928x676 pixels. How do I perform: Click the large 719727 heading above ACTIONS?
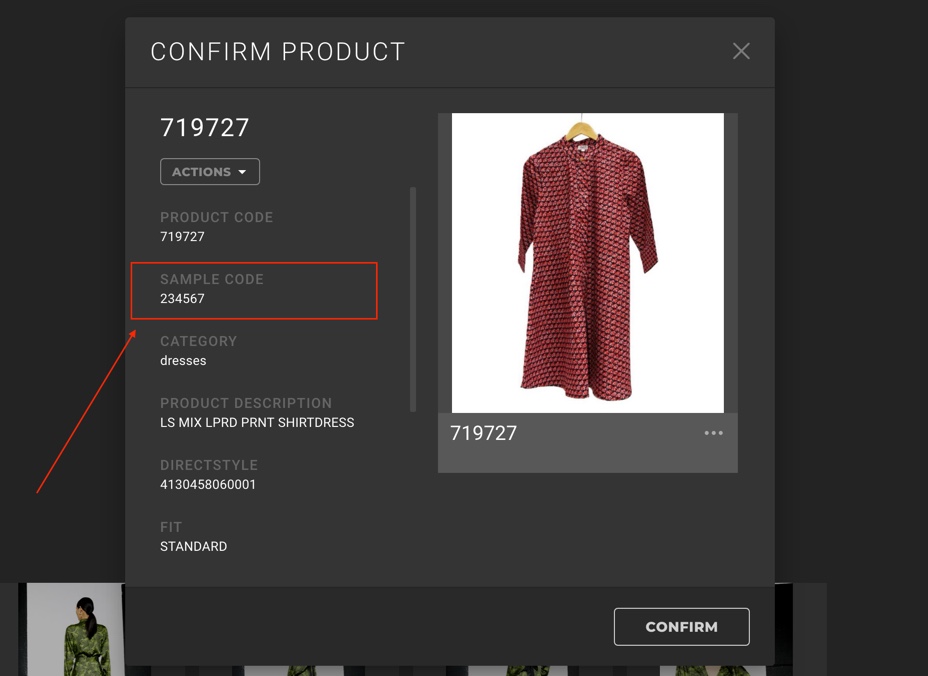click(205, 128)
